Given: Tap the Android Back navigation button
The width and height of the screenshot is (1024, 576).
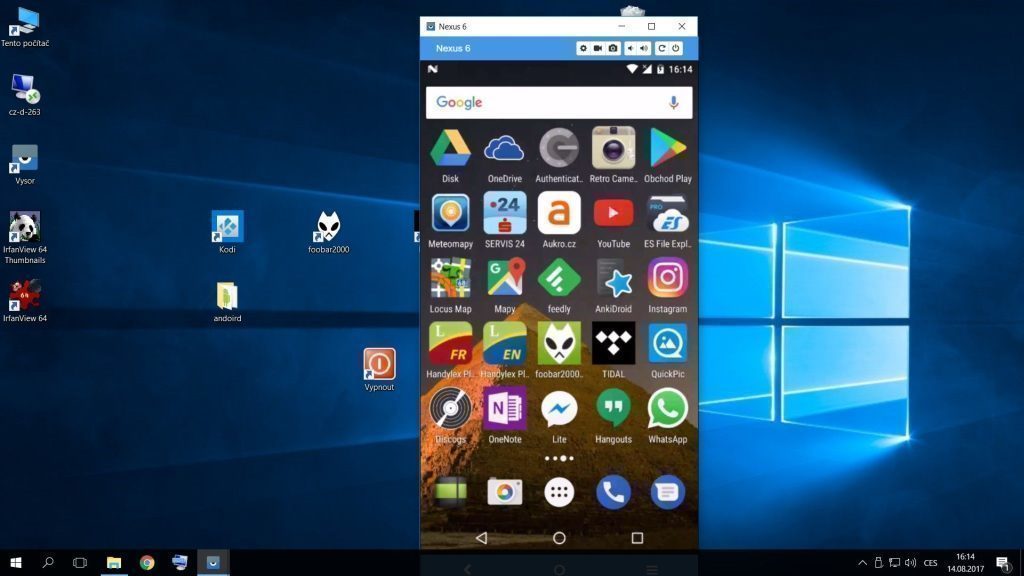Looking at the screenshot, I should click(481, 537).
